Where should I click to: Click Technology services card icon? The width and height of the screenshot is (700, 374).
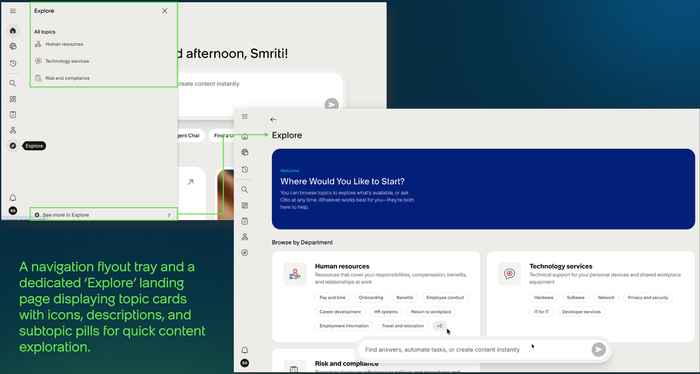pos(509,274)
